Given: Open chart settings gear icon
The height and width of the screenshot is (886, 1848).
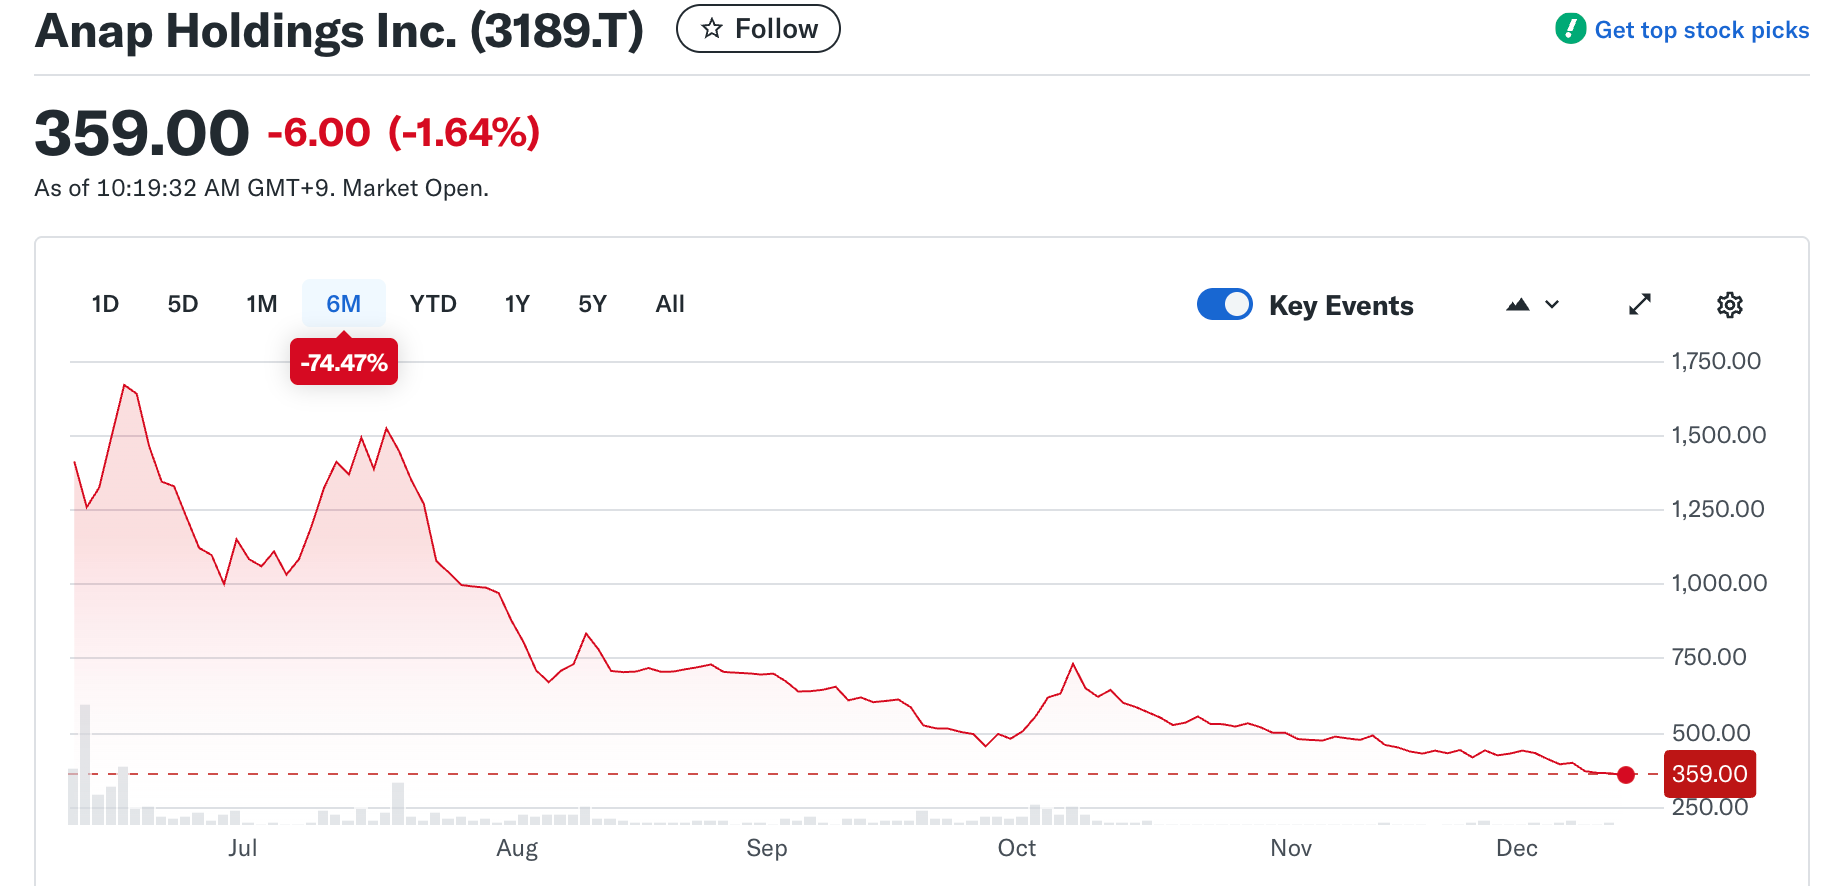Looking at the screenshot, I should point(1730,305).
